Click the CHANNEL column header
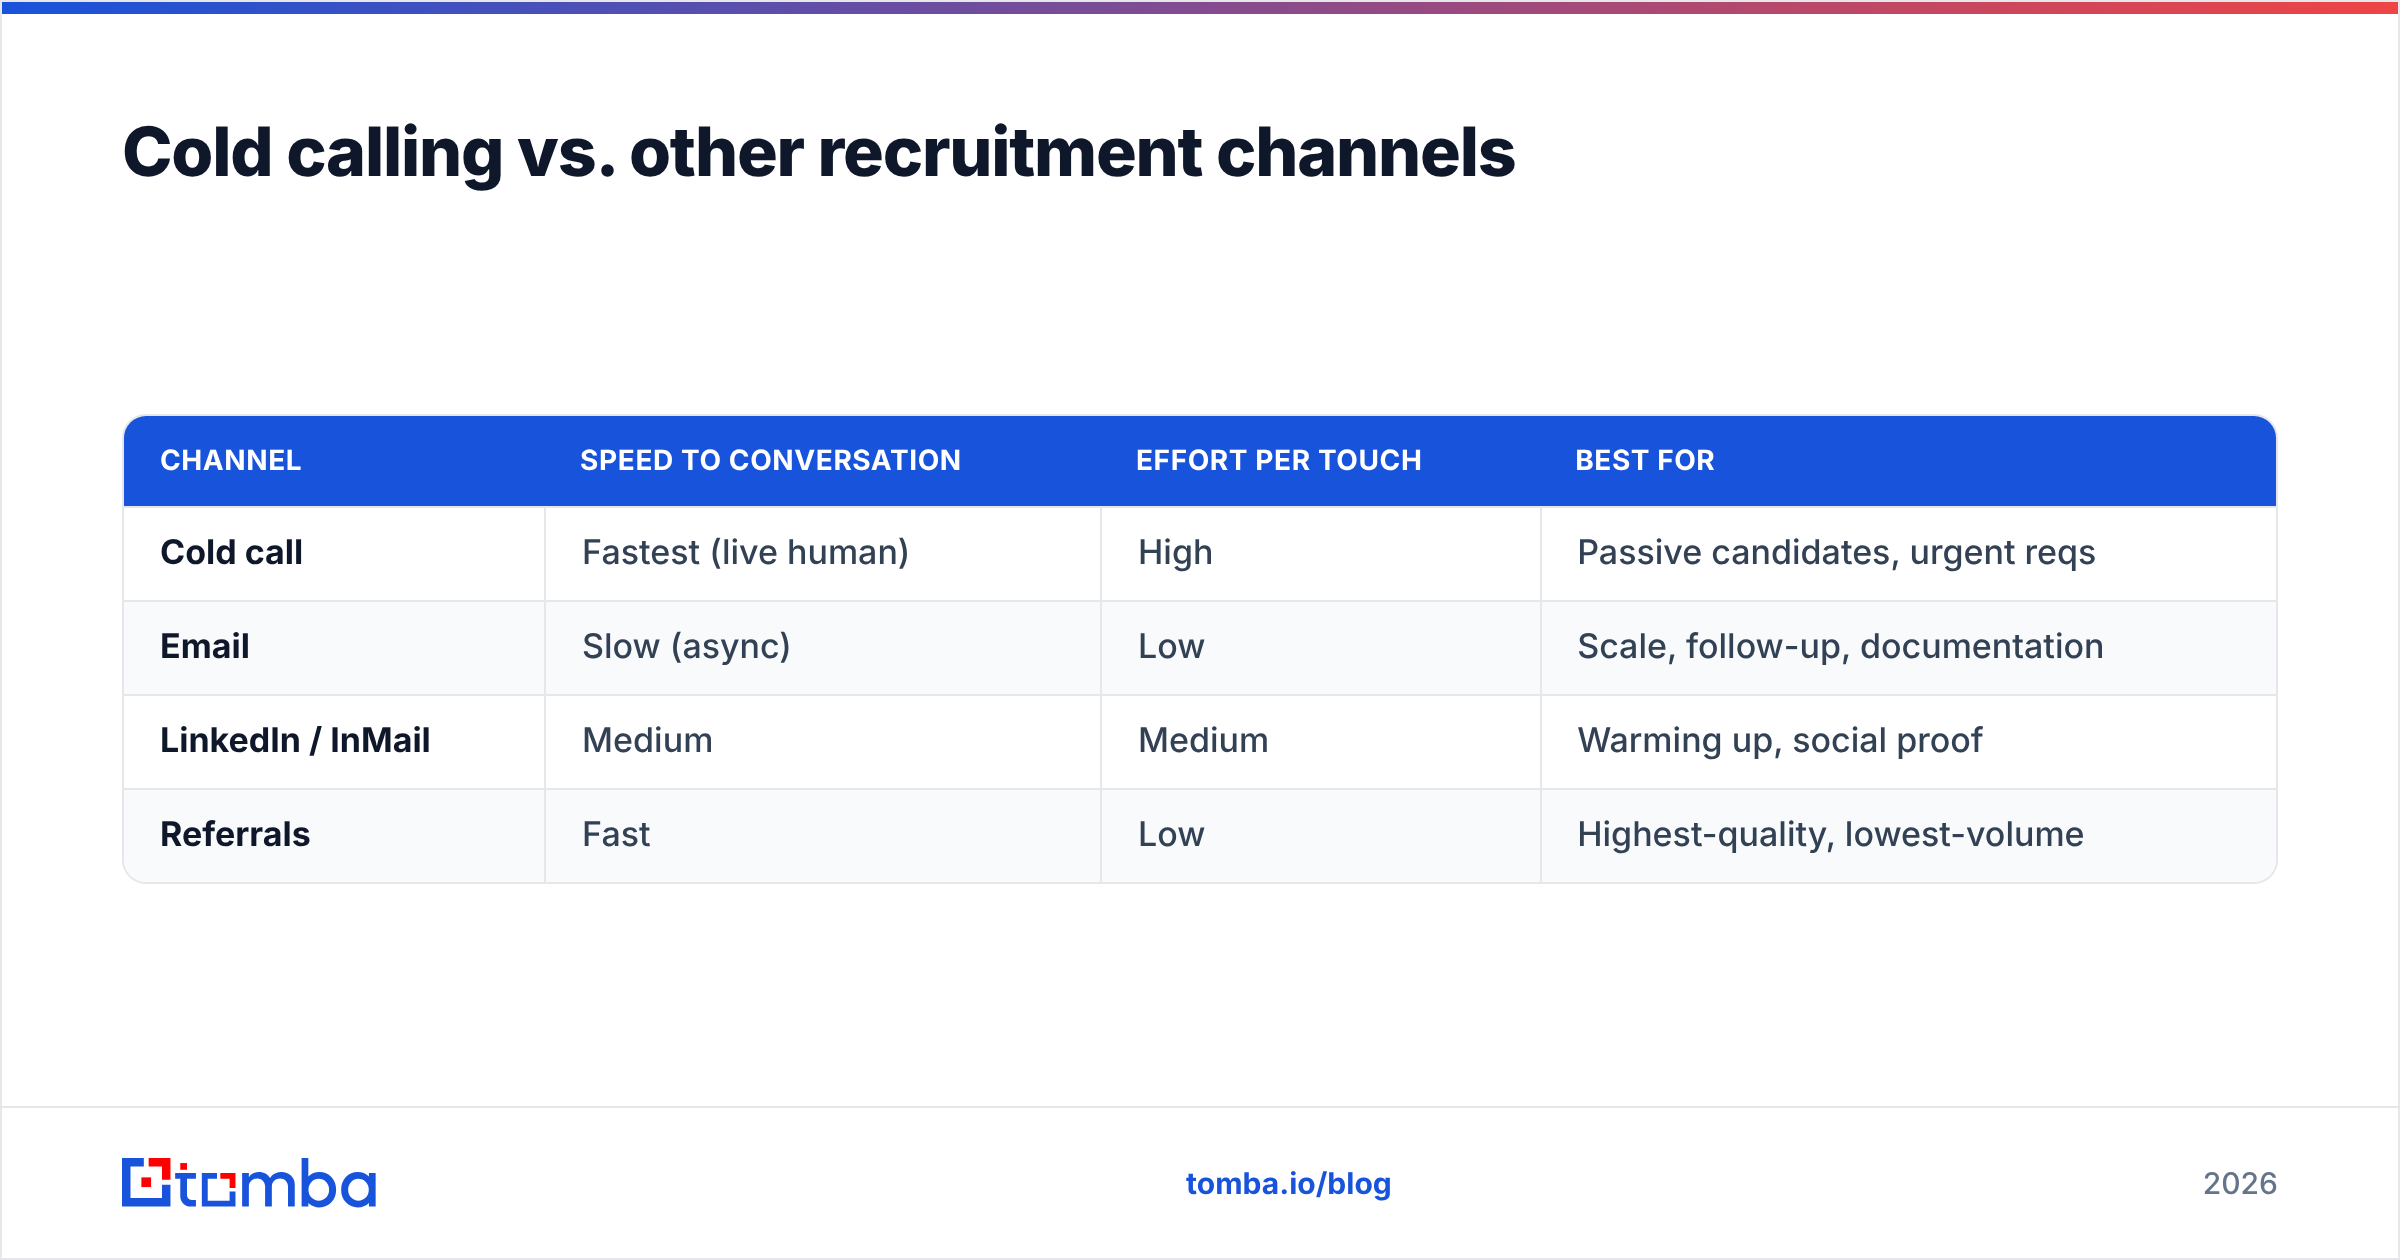The width and height of the screenshot is (2400, 1260). 231,460
